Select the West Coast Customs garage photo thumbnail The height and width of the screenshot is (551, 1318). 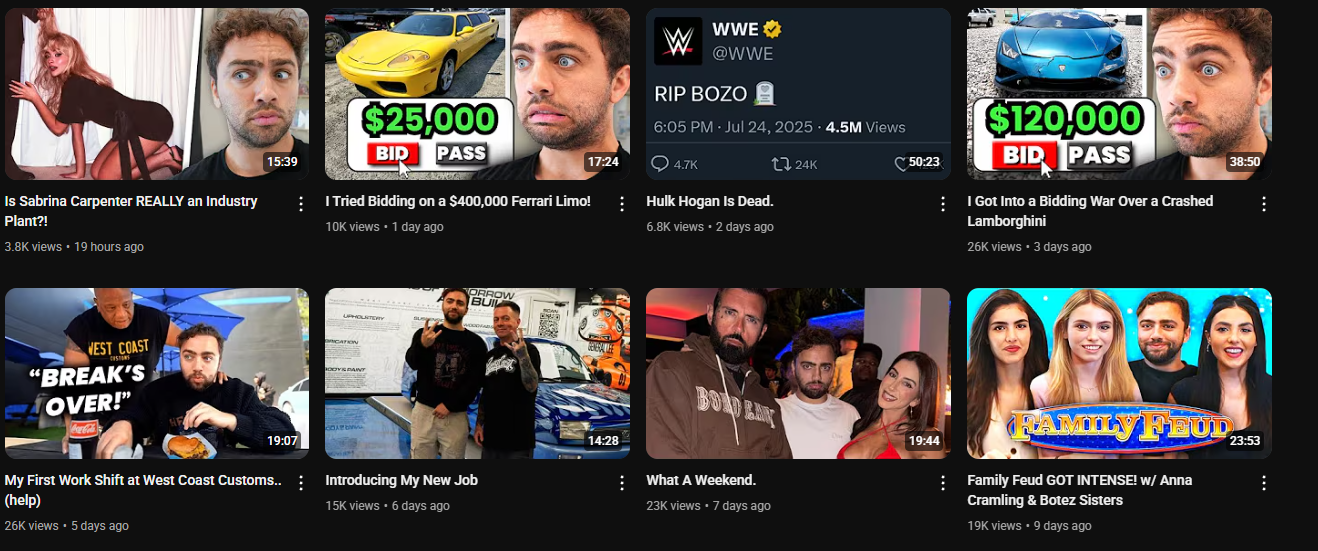478,373
